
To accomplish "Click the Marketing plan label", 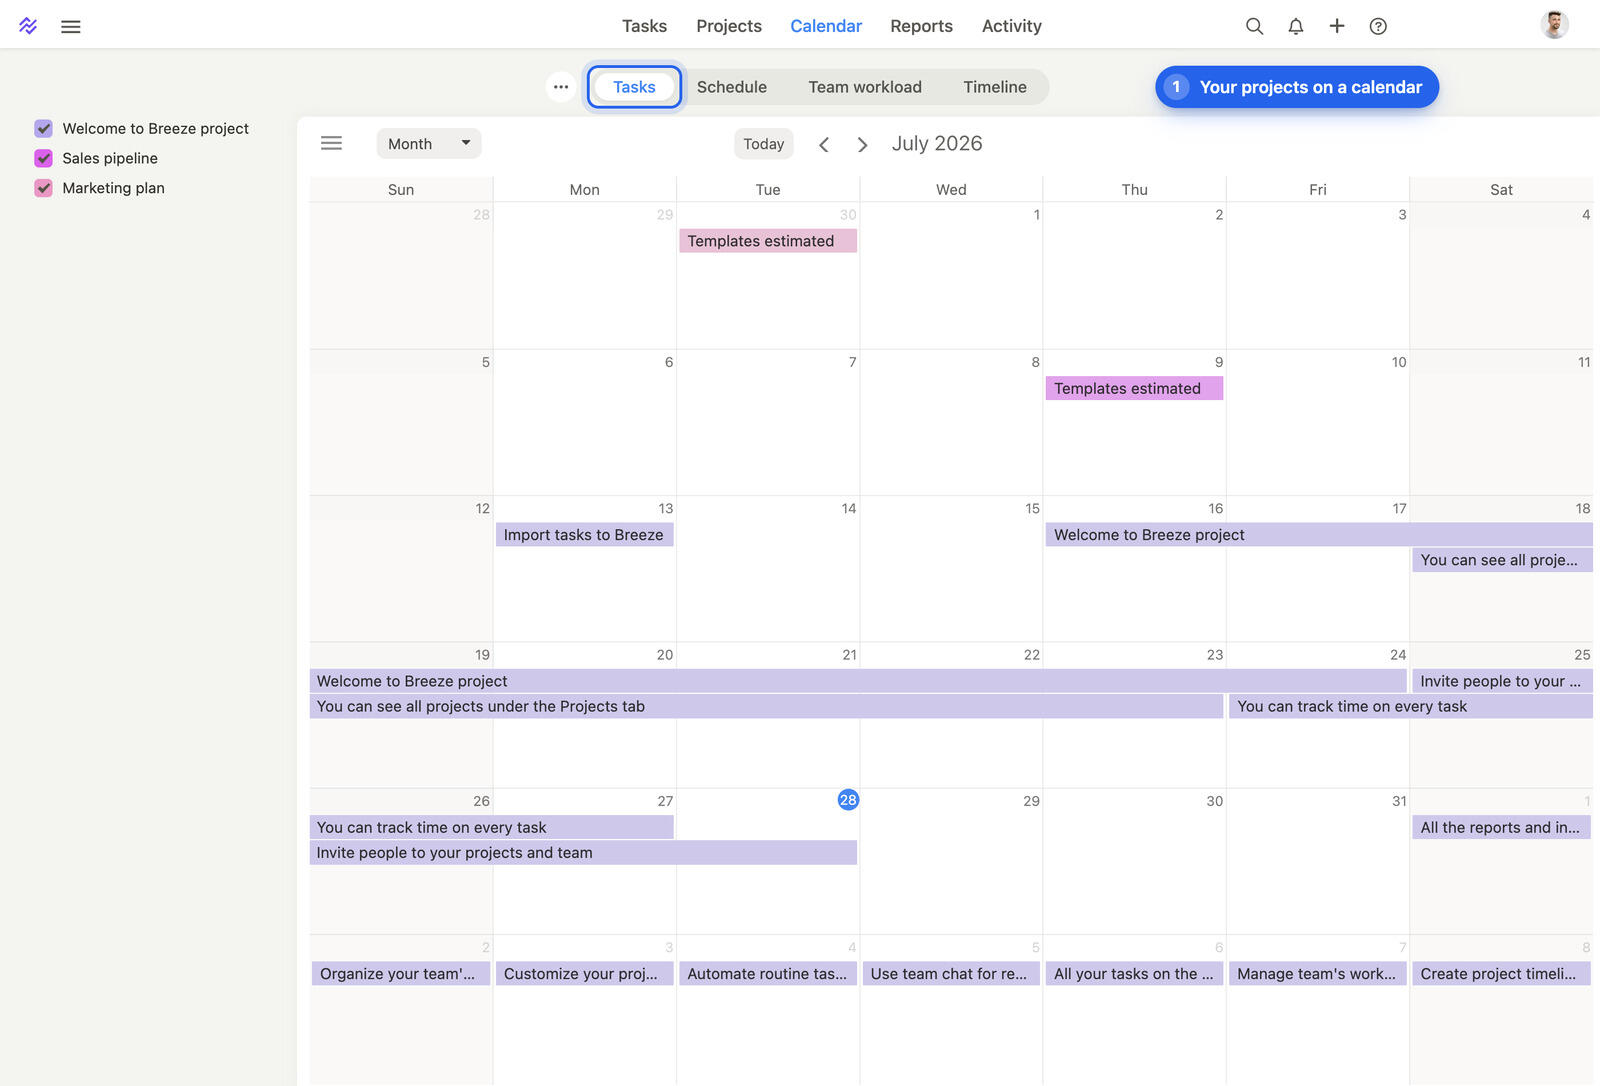I will (x=113, y=188).
